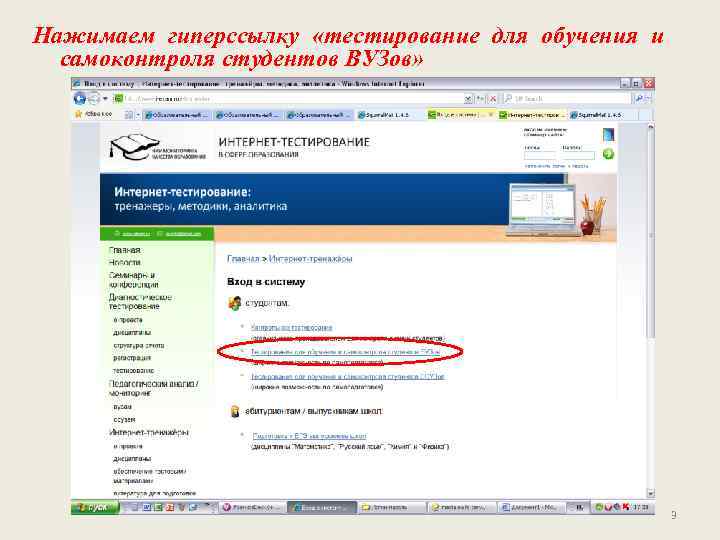Viewport: 720px width, 540px height.
Task: Click breadcrumb link Интернет-тренажёры
Action: (x=310, y=259)
